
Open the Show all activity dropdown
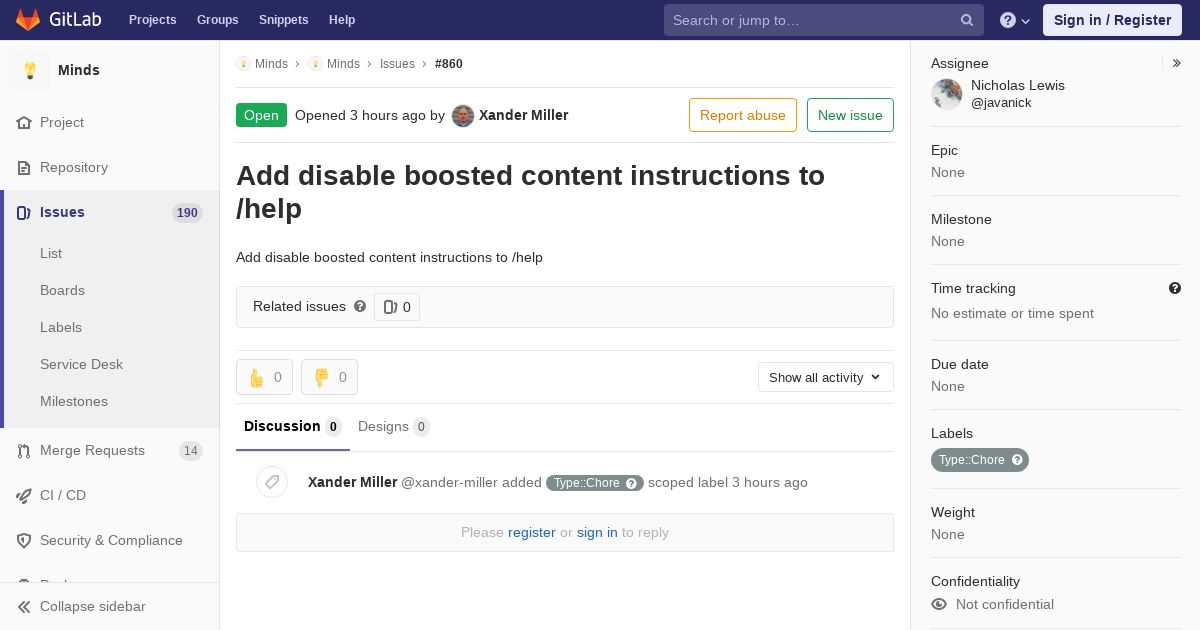826,377
